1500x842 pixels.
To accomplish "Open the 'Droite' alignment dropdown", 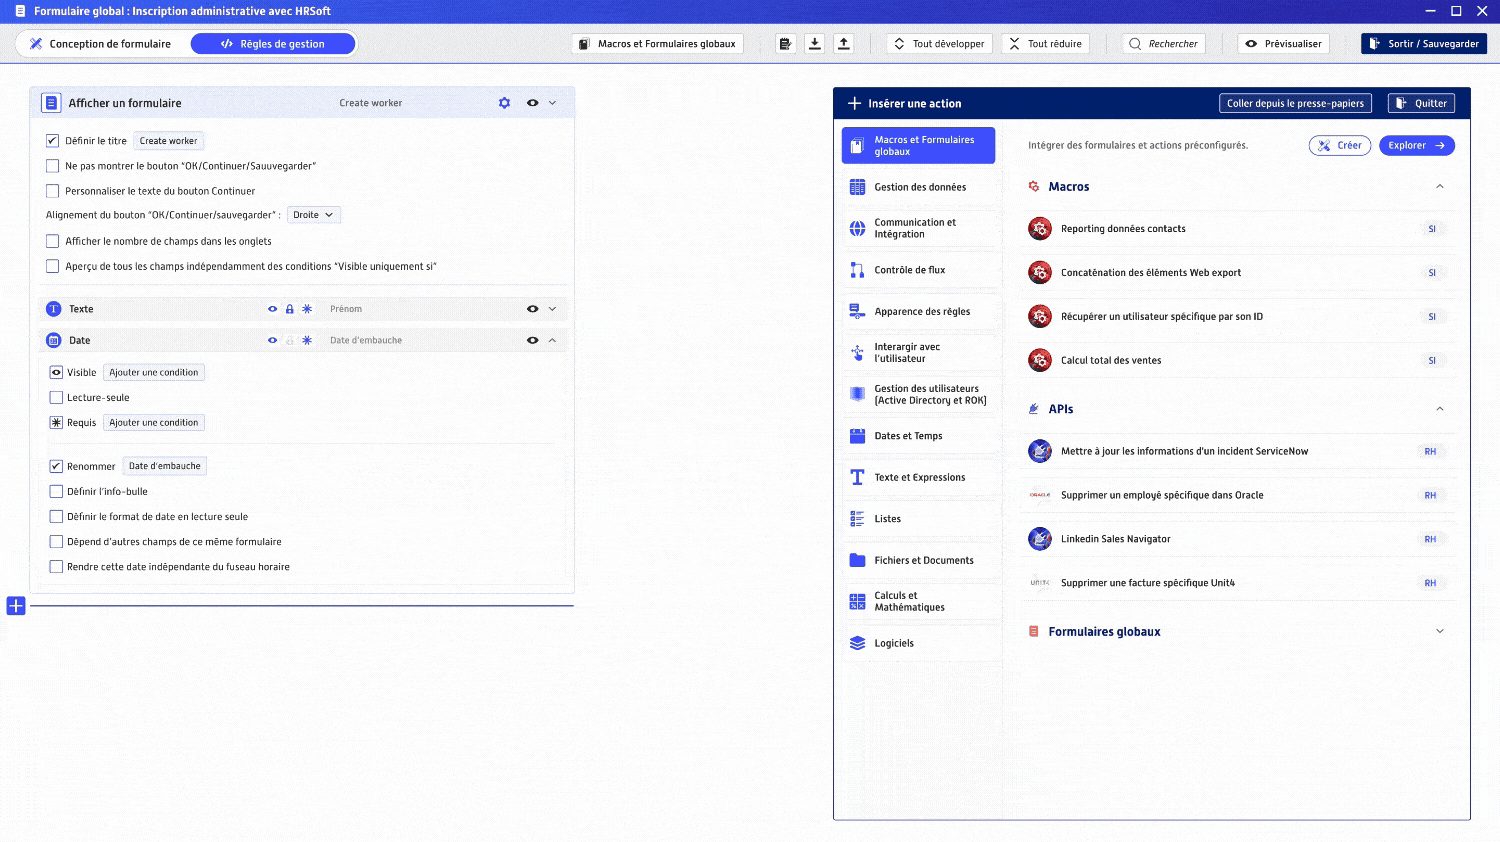I will (x=313, y=214).
